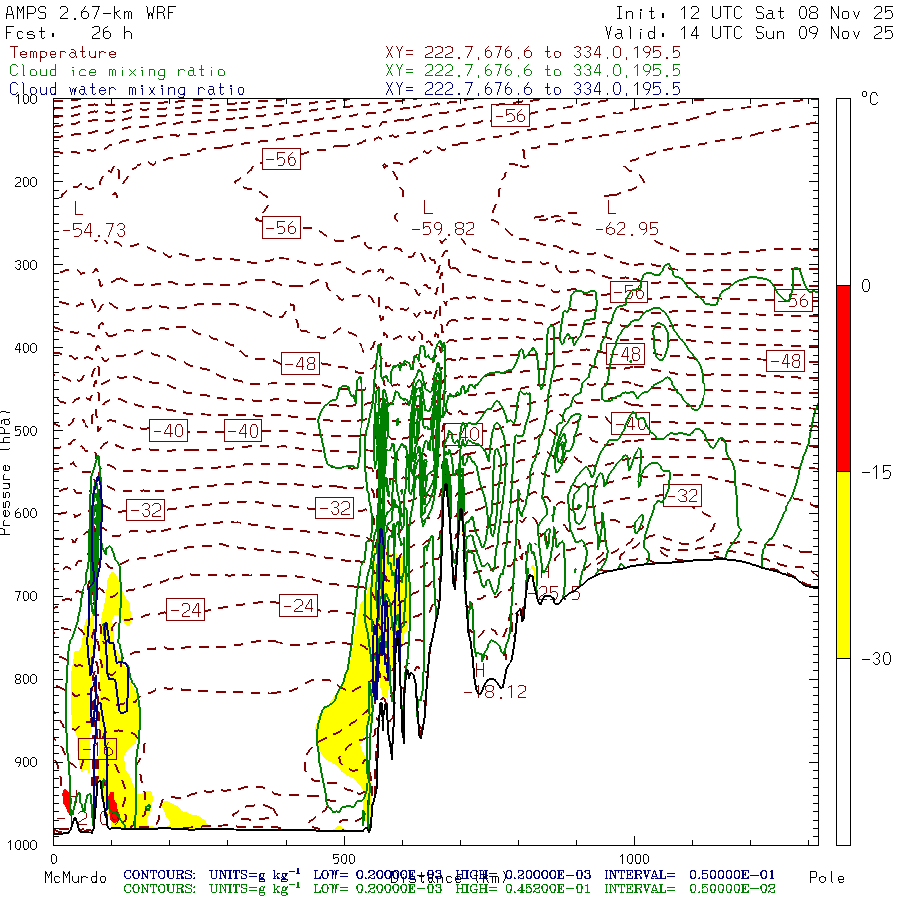
Task: Click the 400 pressure axis tick label
Action: [25, 348]
